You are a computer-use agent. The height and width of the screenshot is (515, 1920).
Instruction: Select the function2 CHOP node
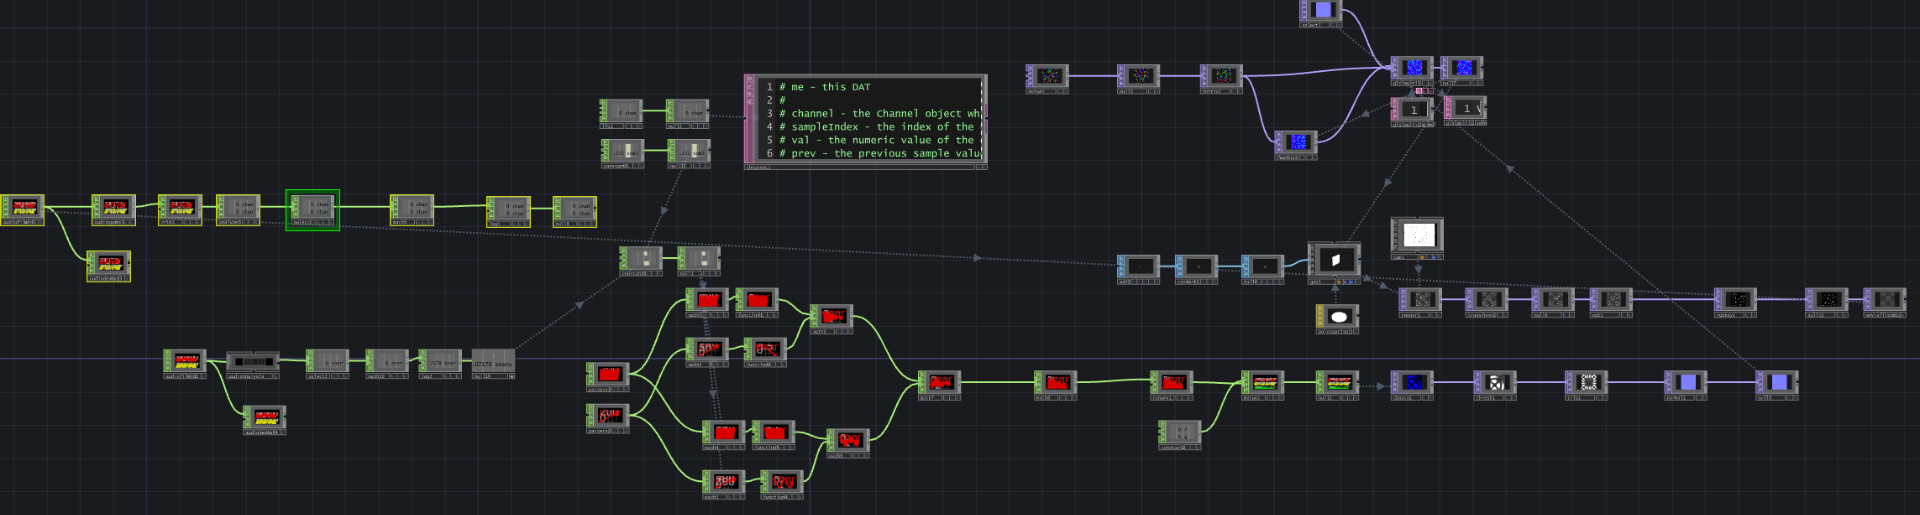tap(765, 352)
